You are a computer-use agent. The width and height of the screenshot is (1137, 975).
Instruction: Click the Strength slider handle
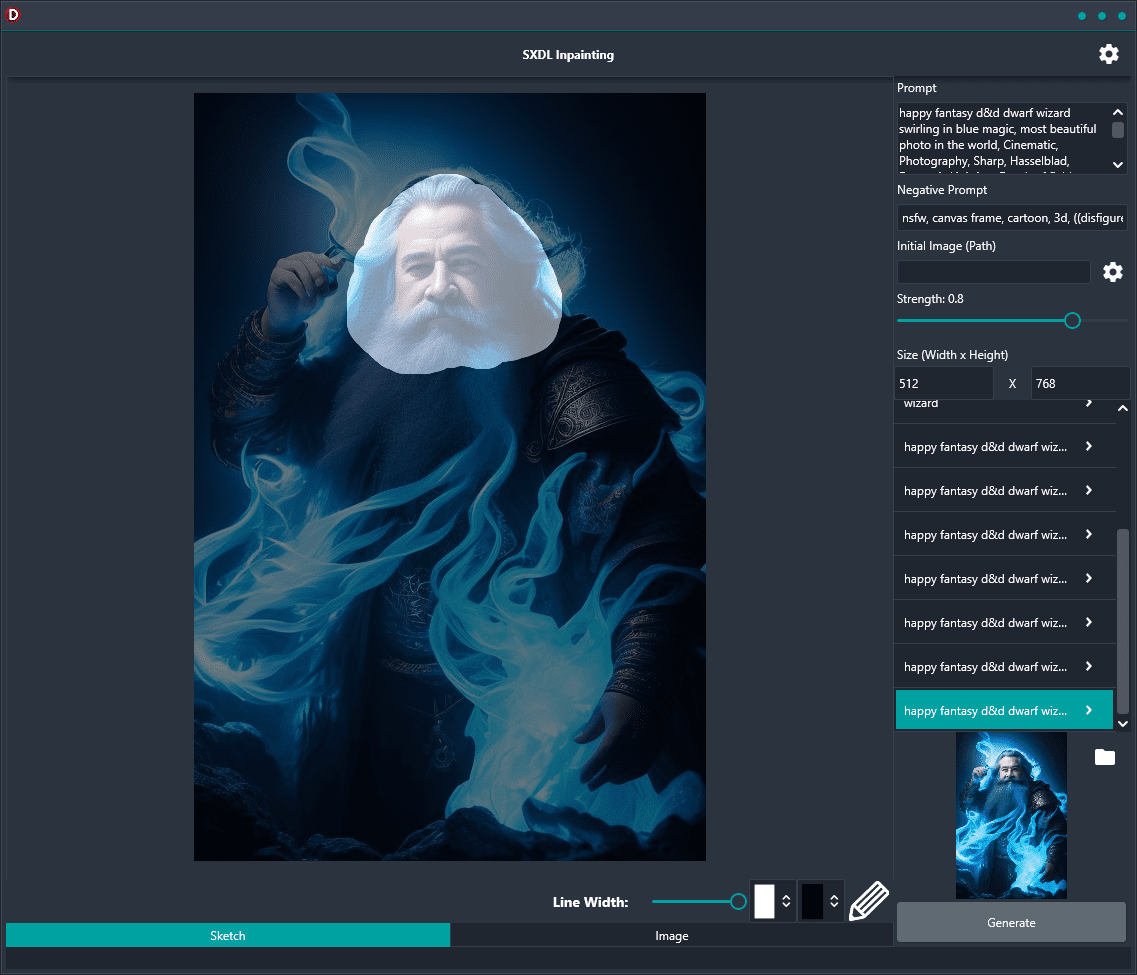coord(1072,320)
